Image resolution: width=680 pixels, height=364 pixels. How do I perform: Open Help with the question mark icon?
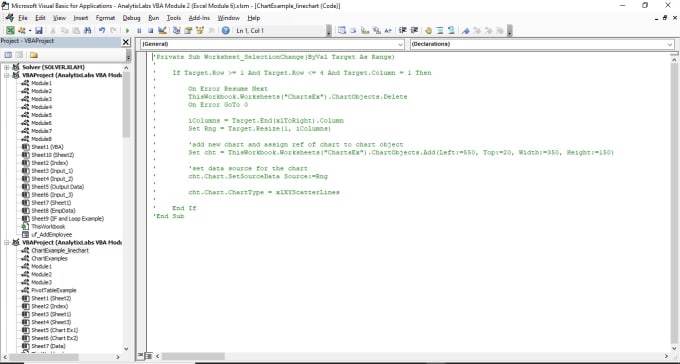pyautogui.click(x=226, y=30)
